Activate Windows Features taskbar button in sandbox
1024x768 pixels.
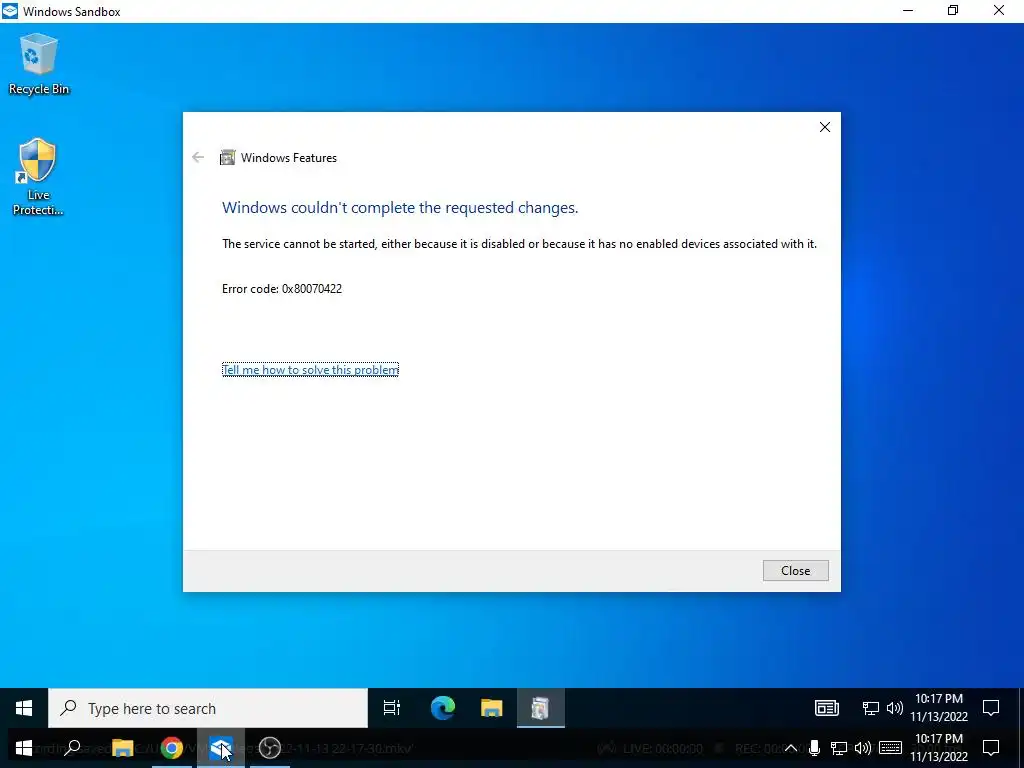(541, 708)
